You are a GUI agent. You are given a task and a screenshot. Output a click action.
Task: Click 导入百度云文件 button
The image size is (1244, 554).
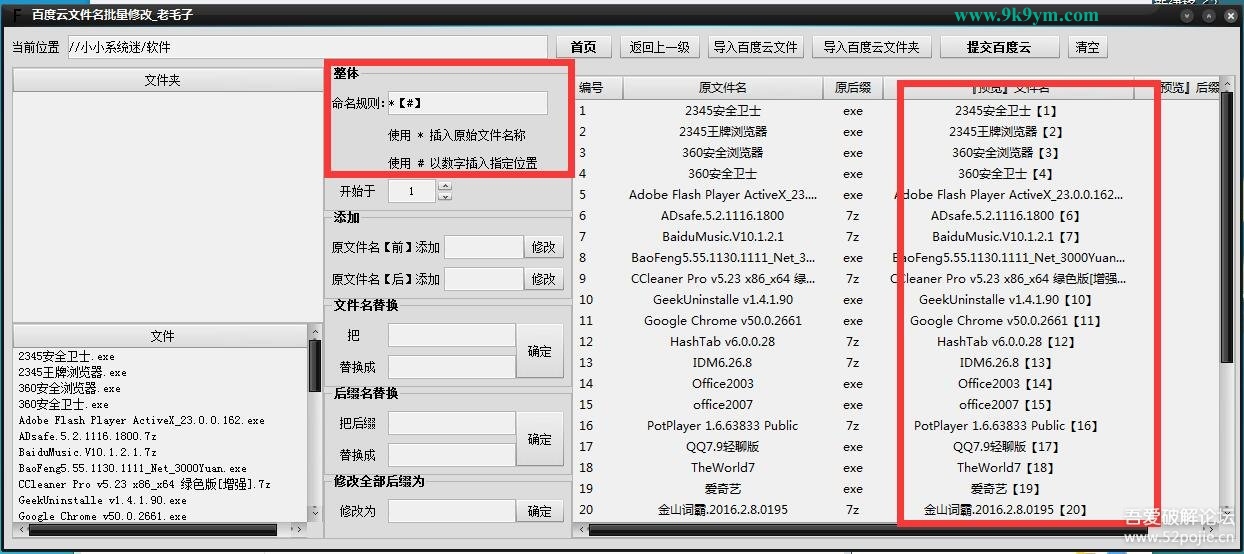pyautogui.click(x=756, y=47)
